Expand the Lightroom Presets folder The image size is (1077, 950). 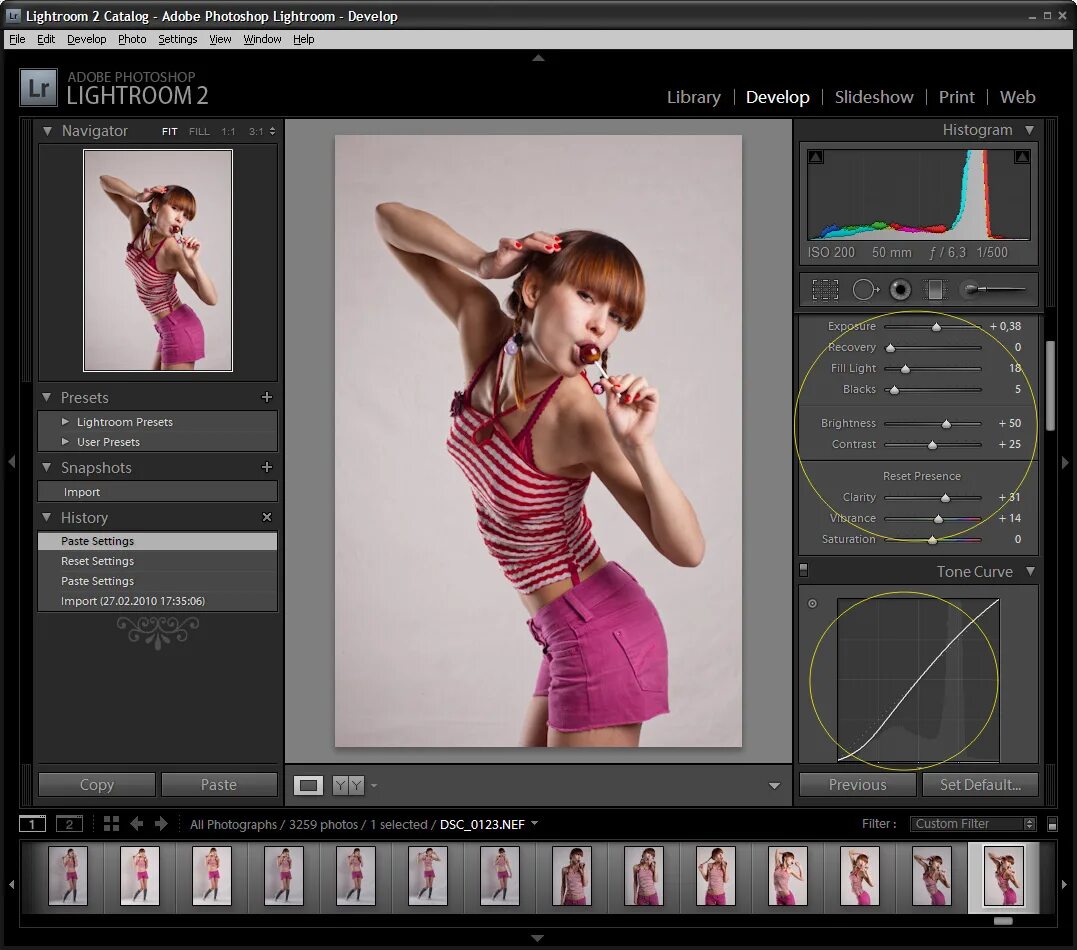(x=66, y=422)
